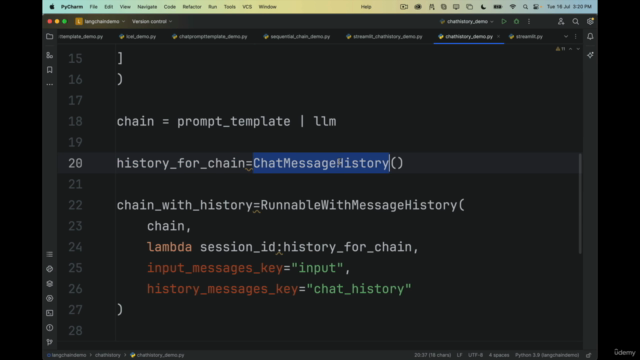Image resolution: width=640 pixels, height=360 pixels.
Task: Open the Help menu
Action: 366,7
